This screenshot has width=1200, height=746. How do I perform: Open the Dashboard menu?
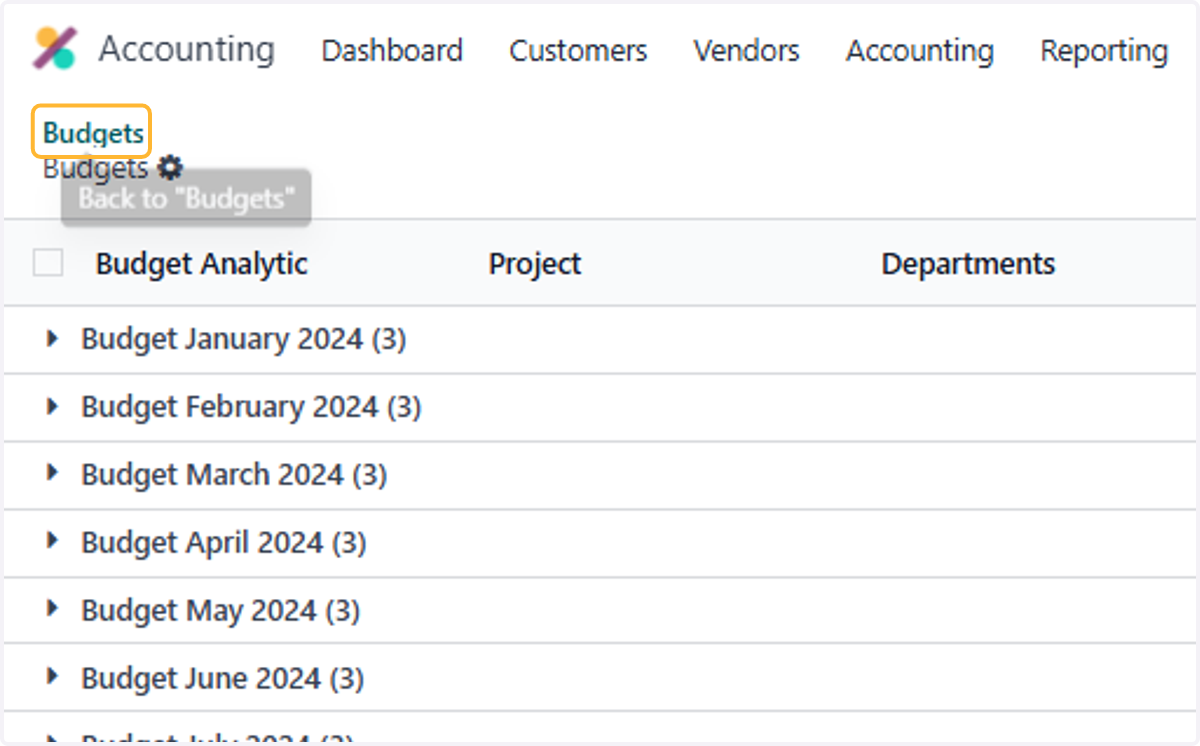[392, 50]
